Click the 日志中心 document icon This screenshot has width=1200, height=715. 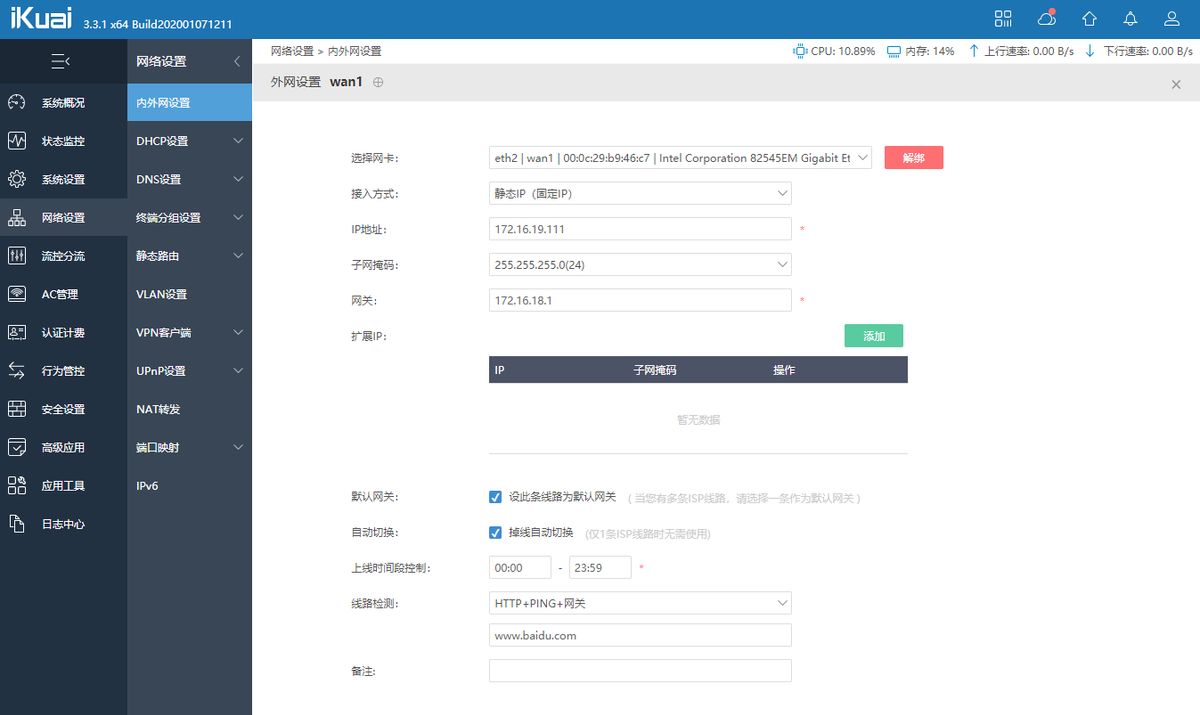[x=17, y=524]
